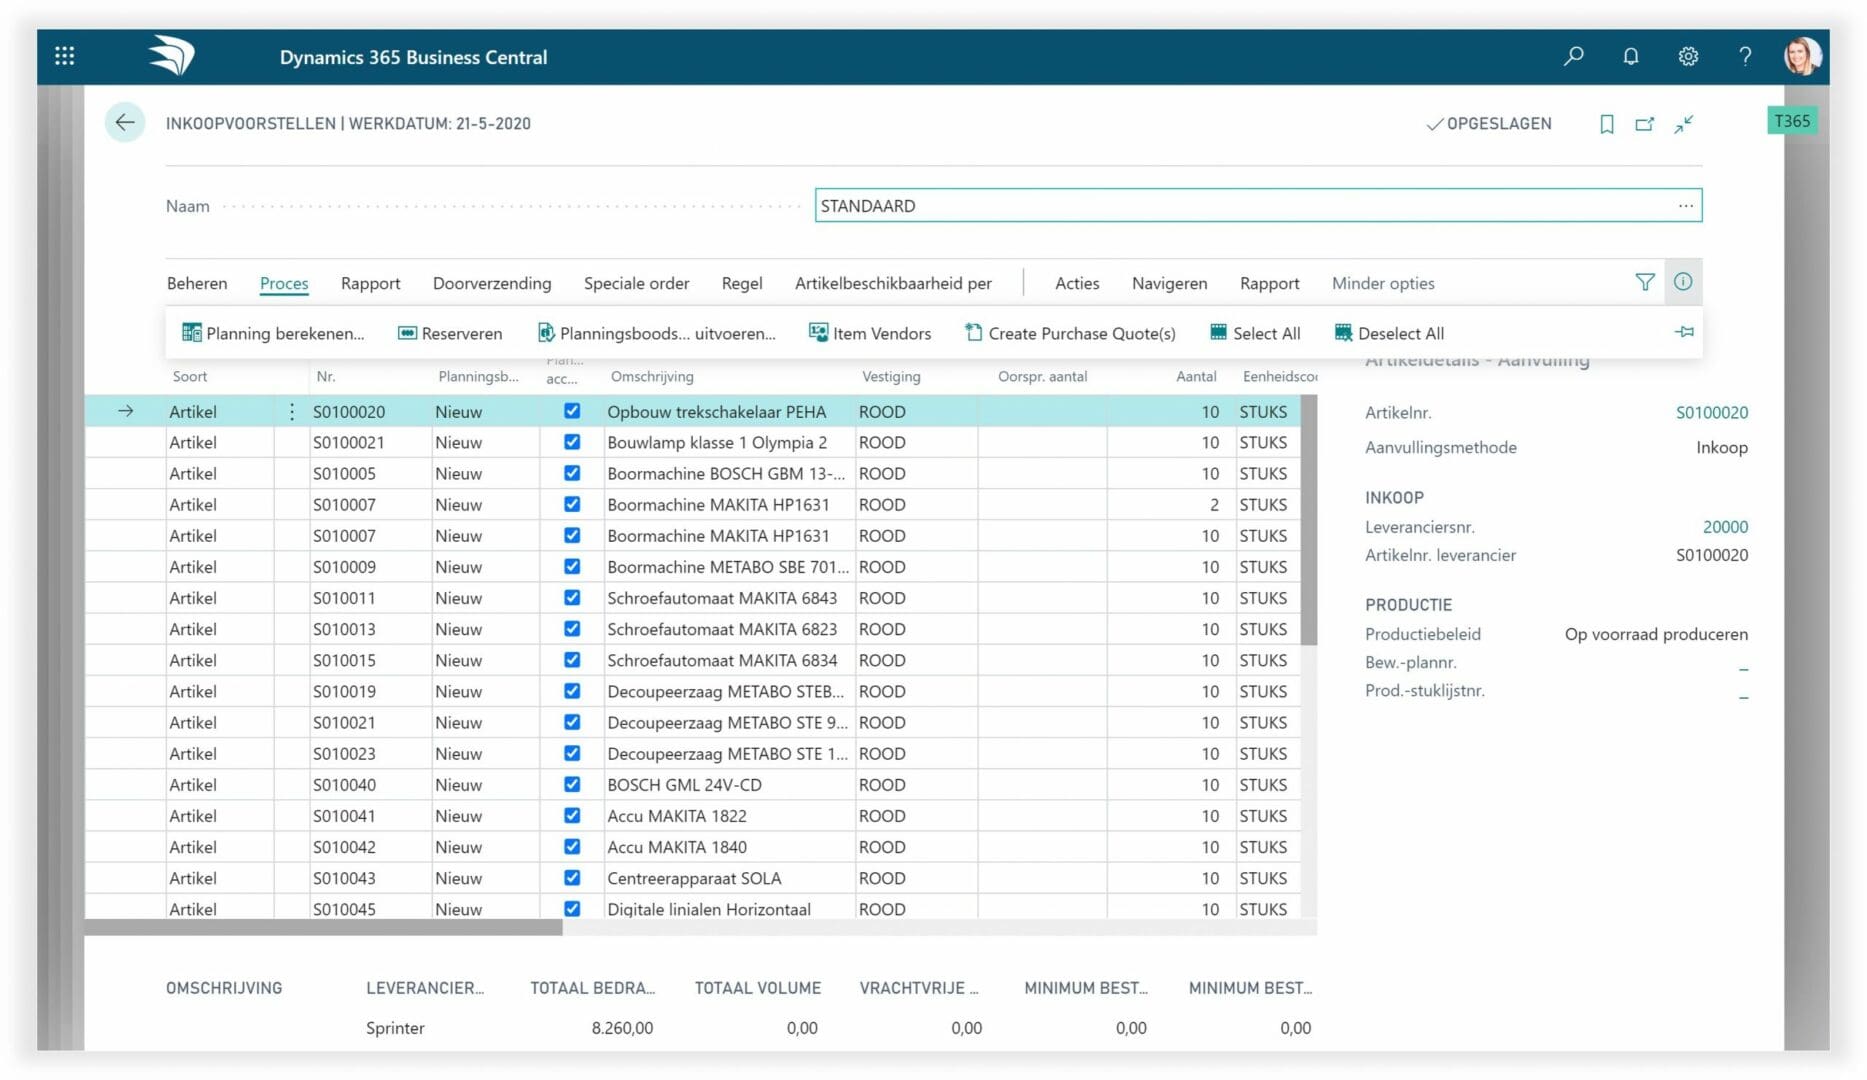Open Artikelnr. S0100020 link in FactBox

pyautogui.click(x=1712, y=412)
